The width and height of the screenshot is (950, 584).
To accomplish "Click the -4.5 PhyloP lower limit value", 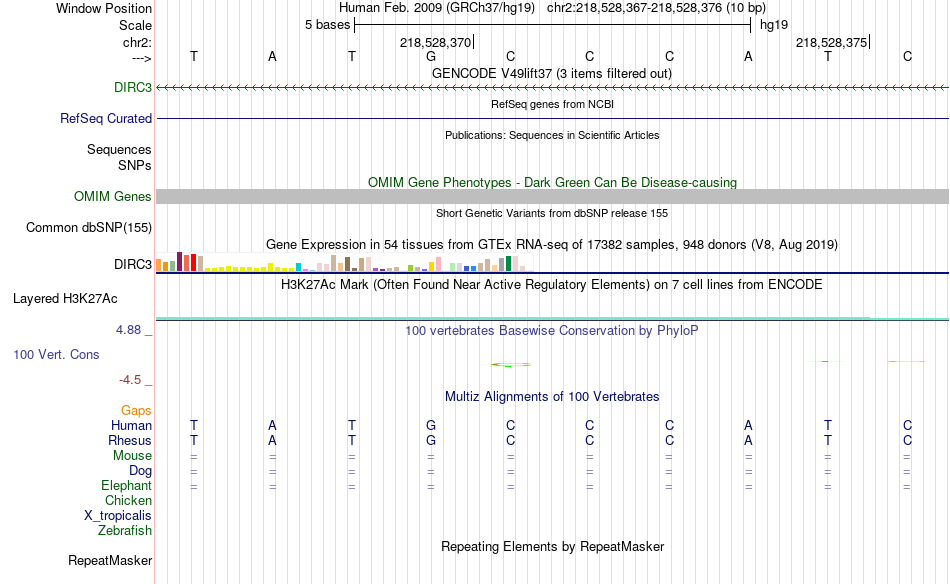I will point(130,380).
